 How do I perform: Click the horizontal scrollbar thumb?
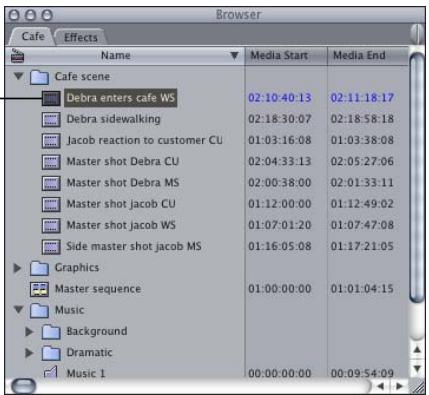23,386
